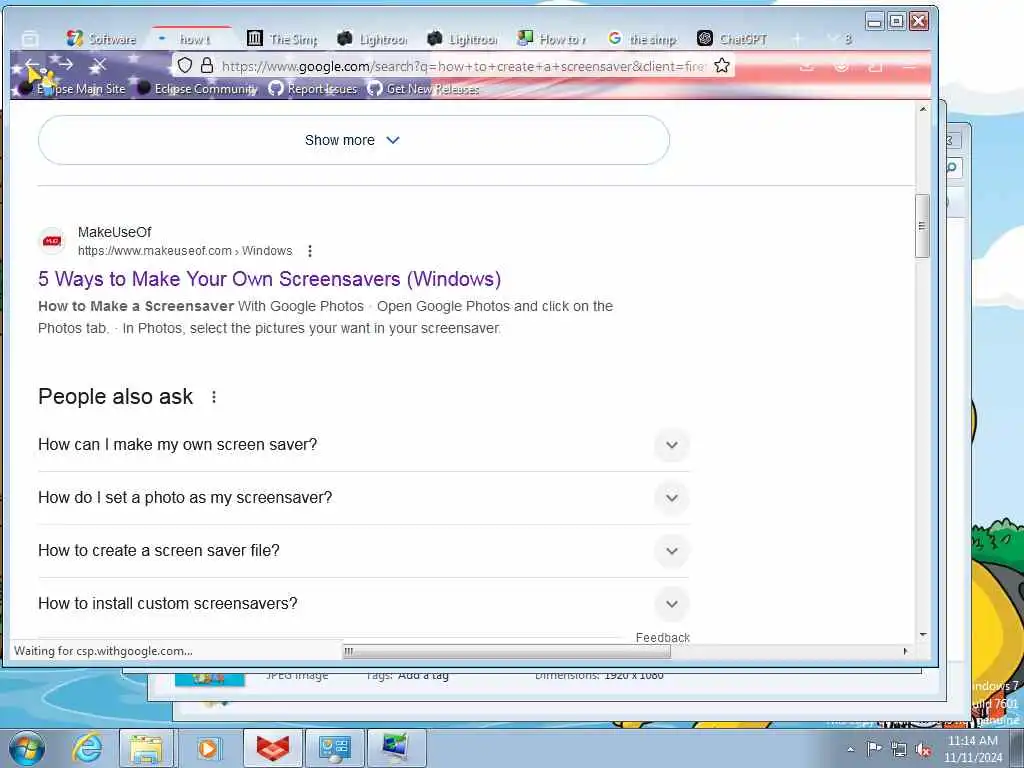1024x768 pixels.
Task: Click the Show more button
Action: pos(353,140)
